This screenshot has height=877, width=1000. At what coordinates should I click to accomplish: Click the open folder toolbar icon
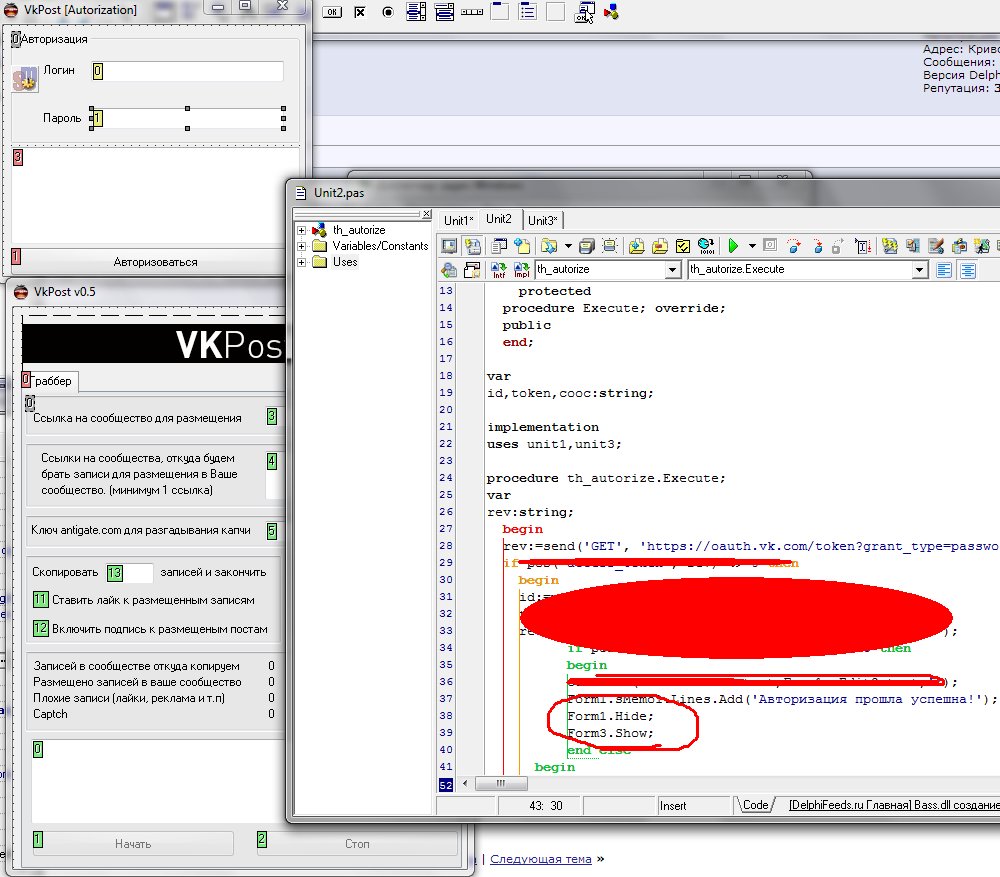point(548,246)
